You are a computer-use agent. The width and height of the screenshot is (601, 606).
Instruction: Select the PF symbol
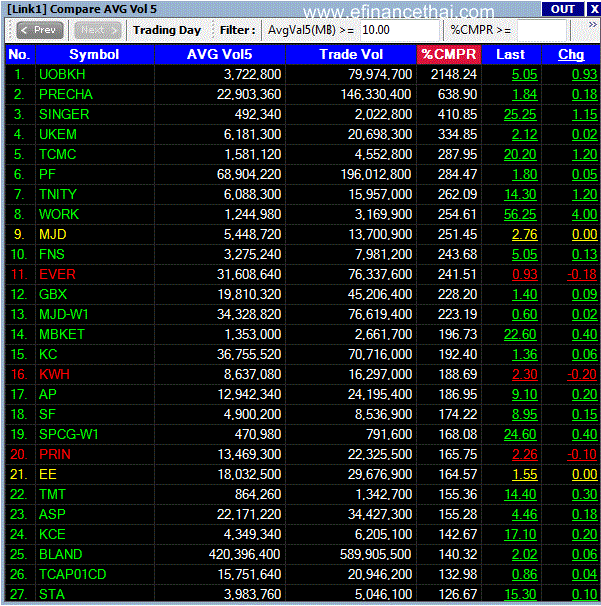pyautogui.click(x=47, y=175)
